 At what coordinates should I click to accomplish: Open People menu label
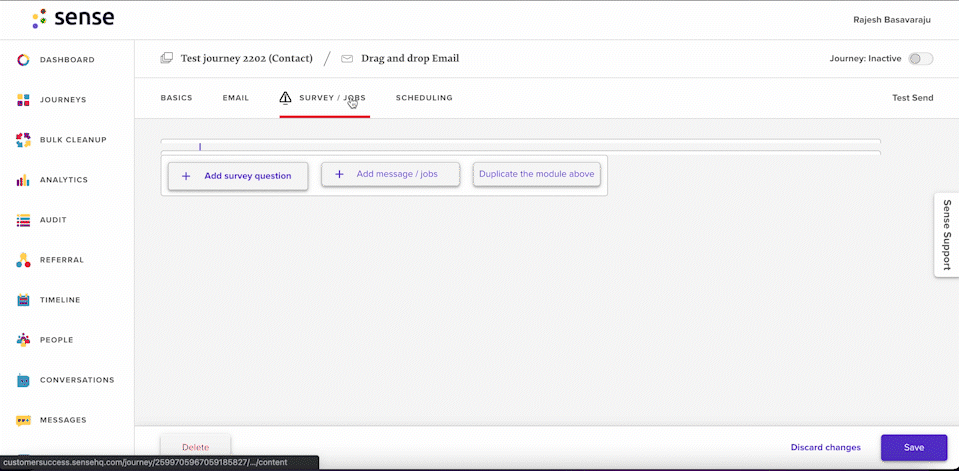coord(56,340)
